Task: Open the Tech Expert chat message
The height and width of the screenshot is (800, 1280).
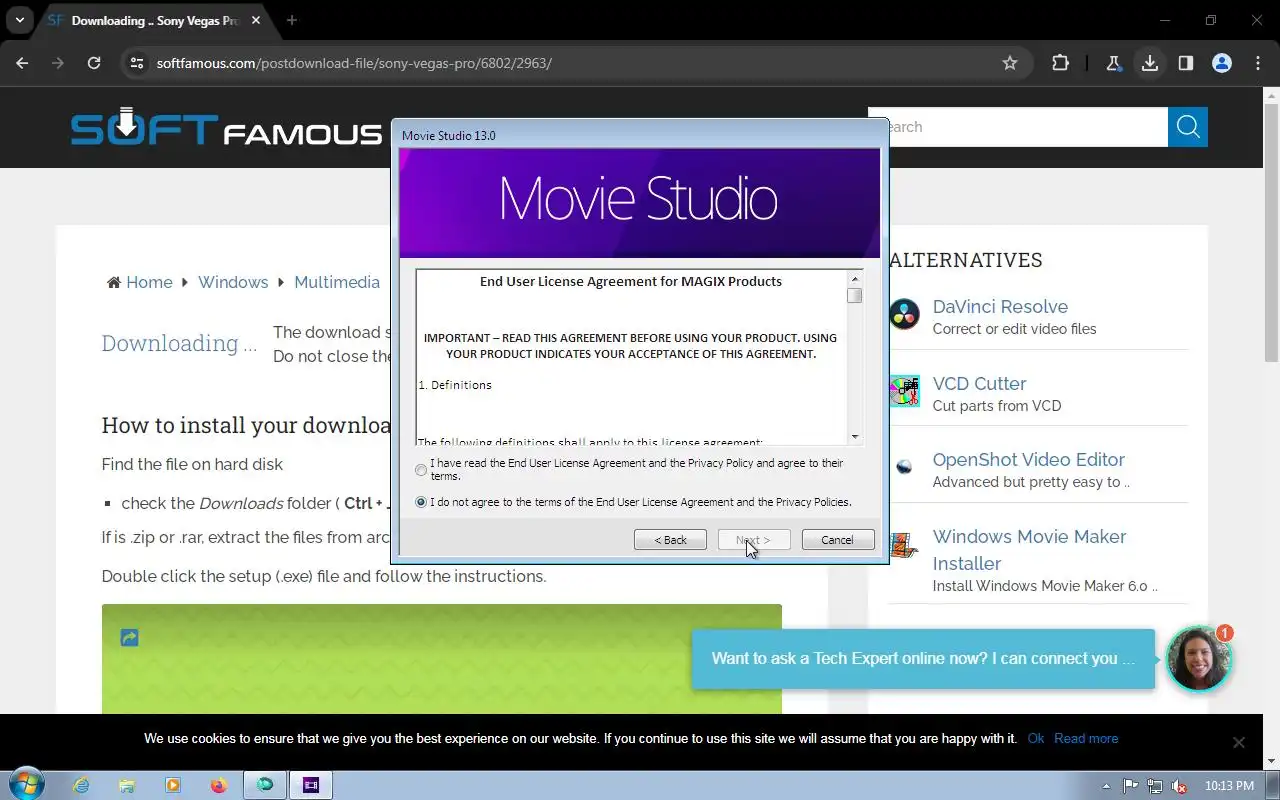Action: tap(923, 659)
